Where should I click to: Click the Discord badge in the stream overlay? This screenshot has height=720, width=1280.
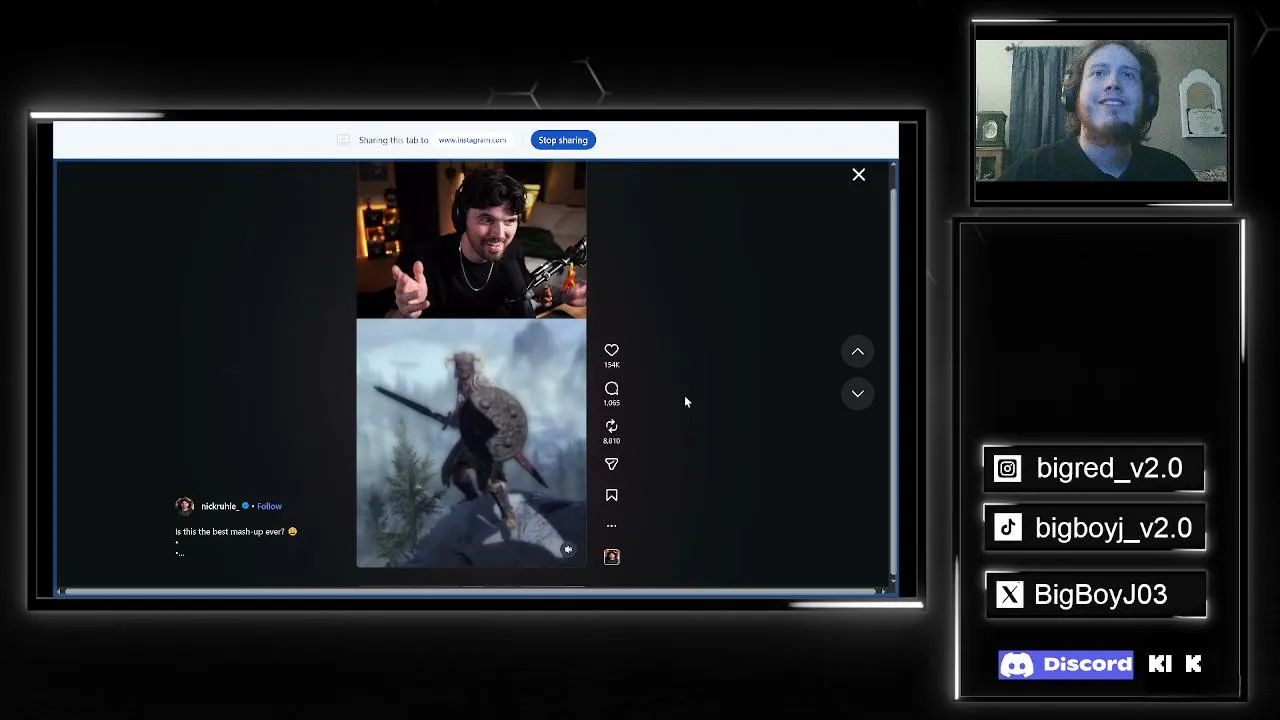pyautogui.click(x=1066, y=665)
